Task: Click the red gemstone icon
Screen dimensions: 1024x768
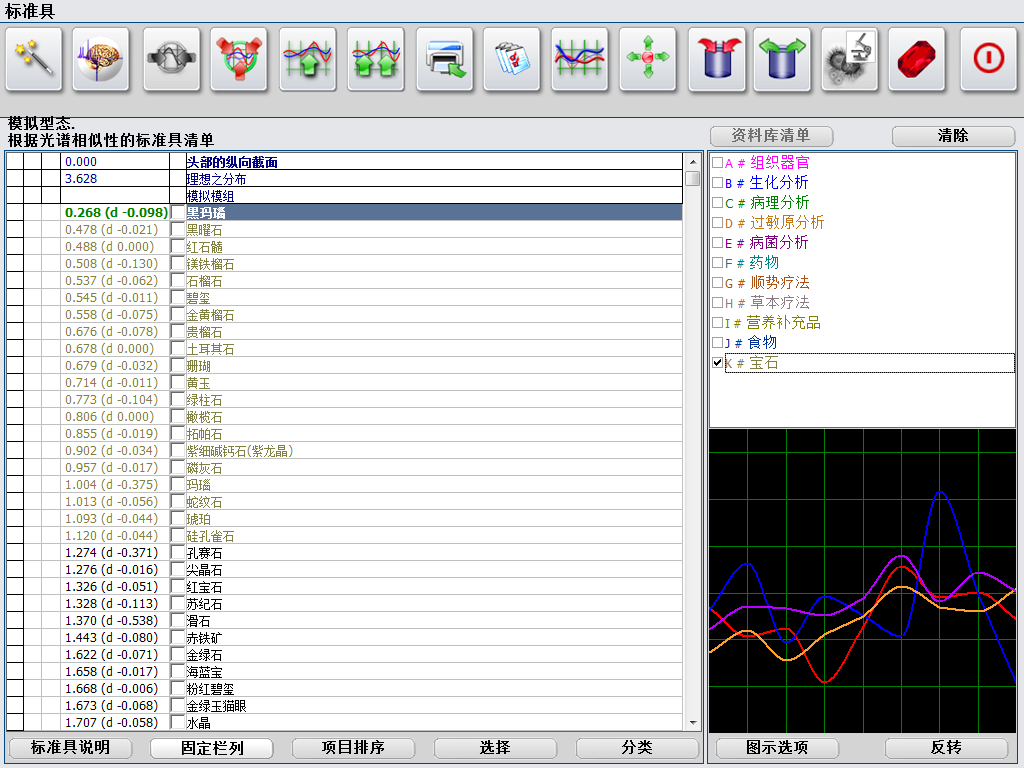Action: [917, 59]
